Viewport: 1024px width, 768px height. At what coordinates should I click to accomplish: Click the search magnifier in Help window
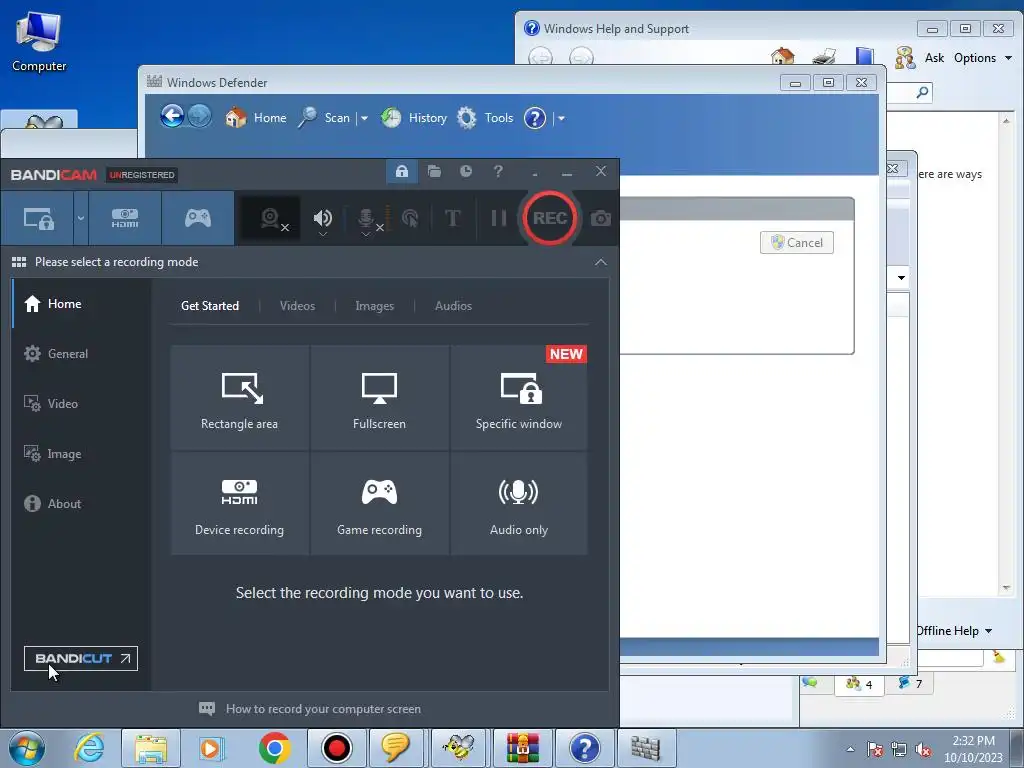click(x=923, y=92)
